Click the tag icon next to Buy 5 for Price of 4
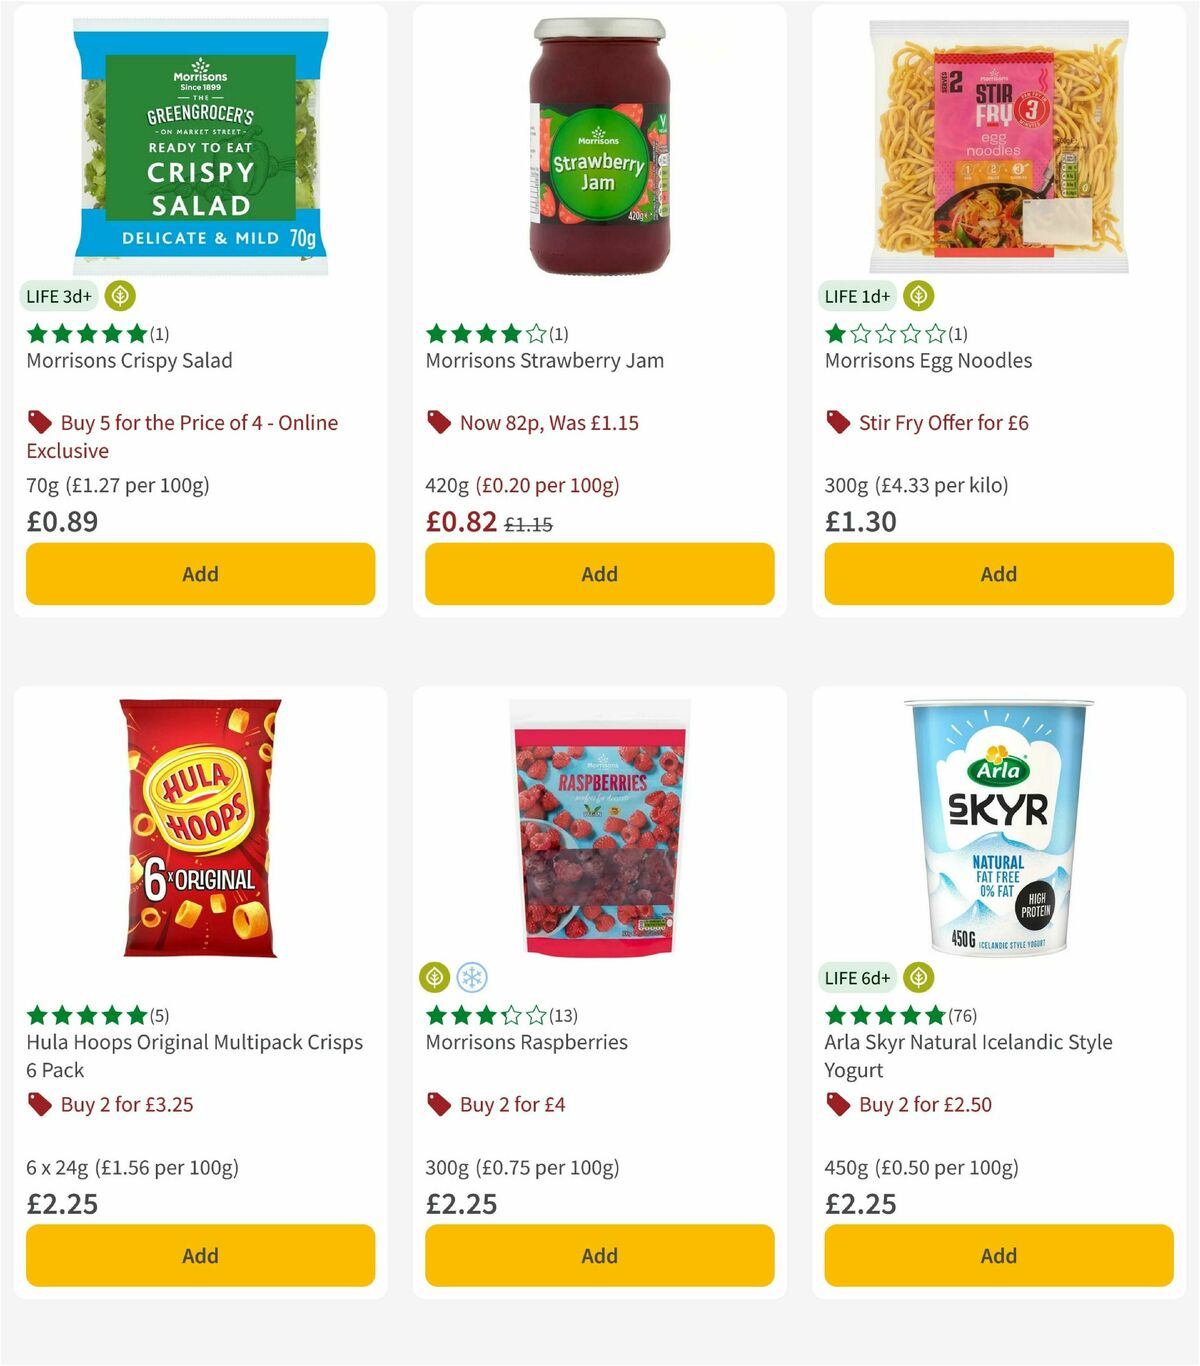The width and height of the screenshot is (1200, 1366). coord(38,422)
